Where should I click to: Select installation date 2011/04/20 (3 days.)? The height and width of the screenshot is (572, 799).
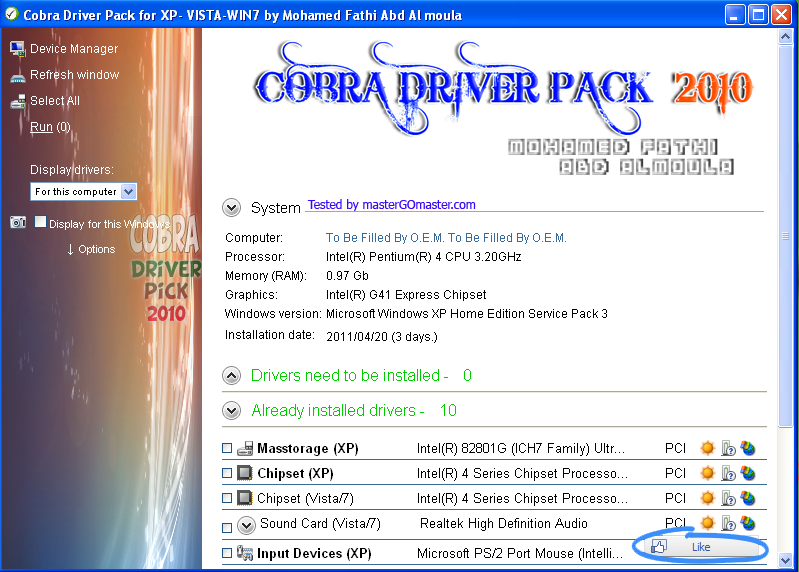pyautogui.click(x=382, y=337)
